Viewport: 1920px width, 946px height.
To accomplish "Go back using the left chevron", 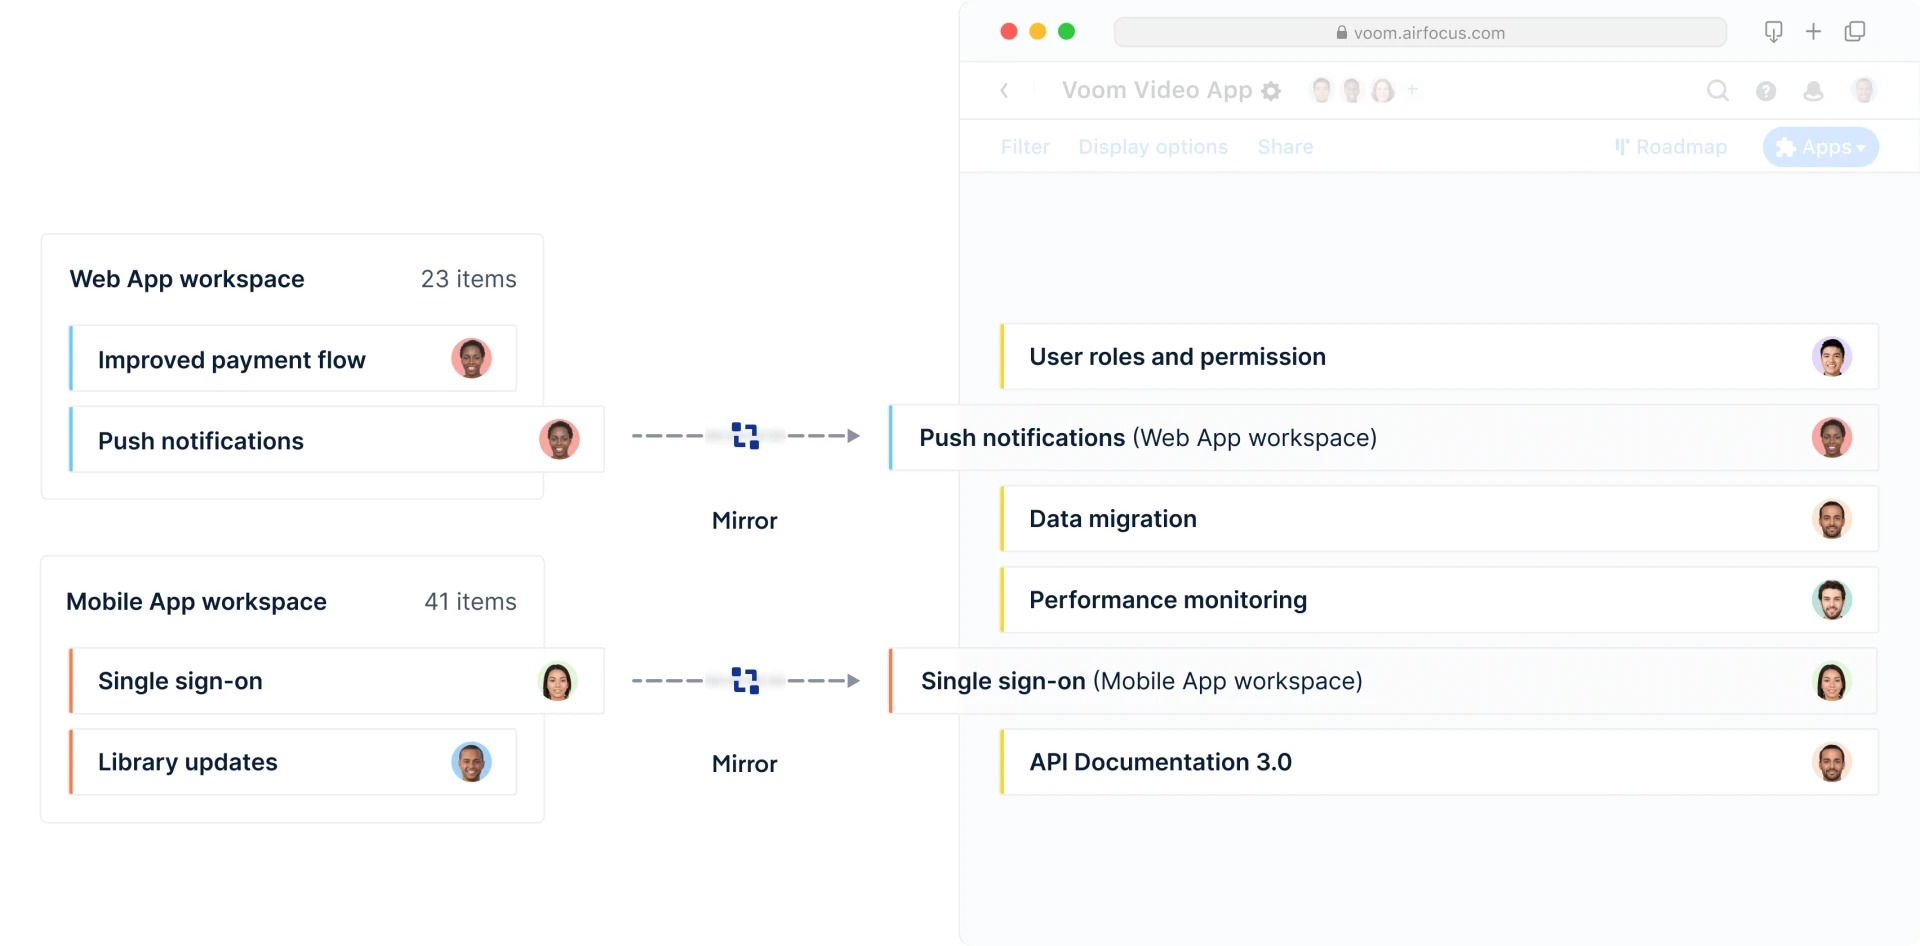I will click(1005, 91).
